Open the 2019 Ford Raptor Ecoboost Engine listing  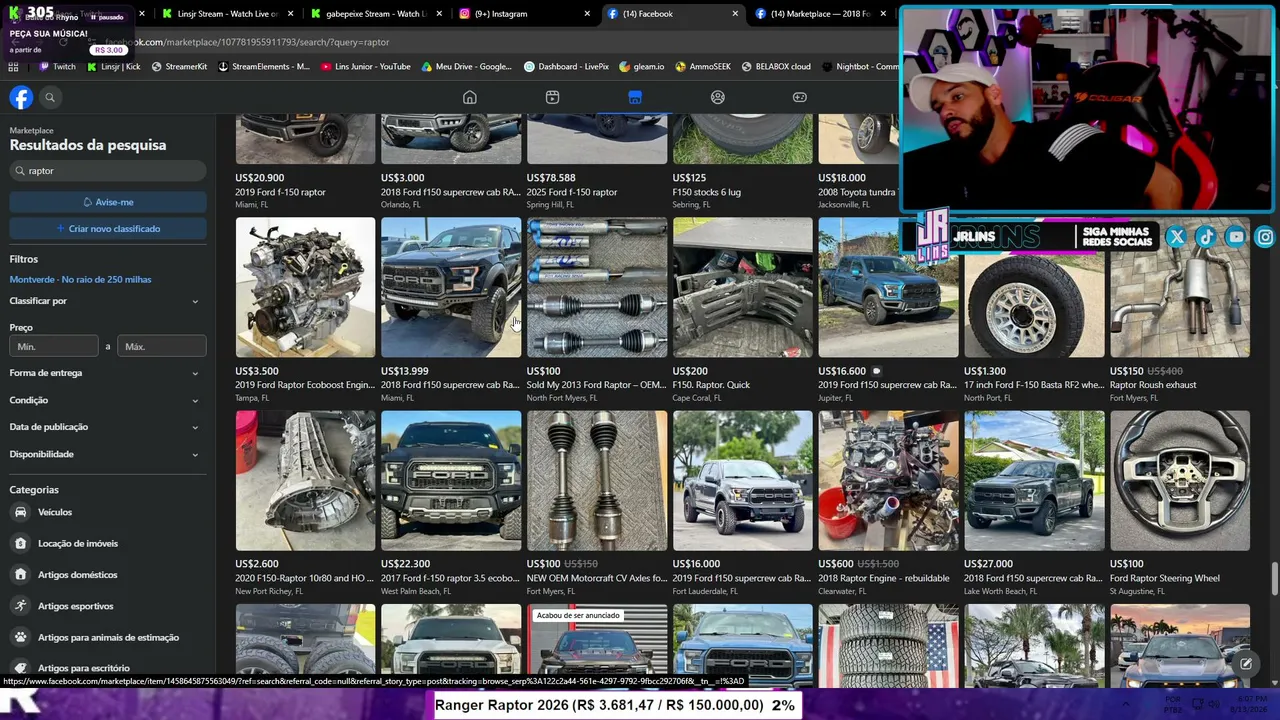(x=305, y=310)
